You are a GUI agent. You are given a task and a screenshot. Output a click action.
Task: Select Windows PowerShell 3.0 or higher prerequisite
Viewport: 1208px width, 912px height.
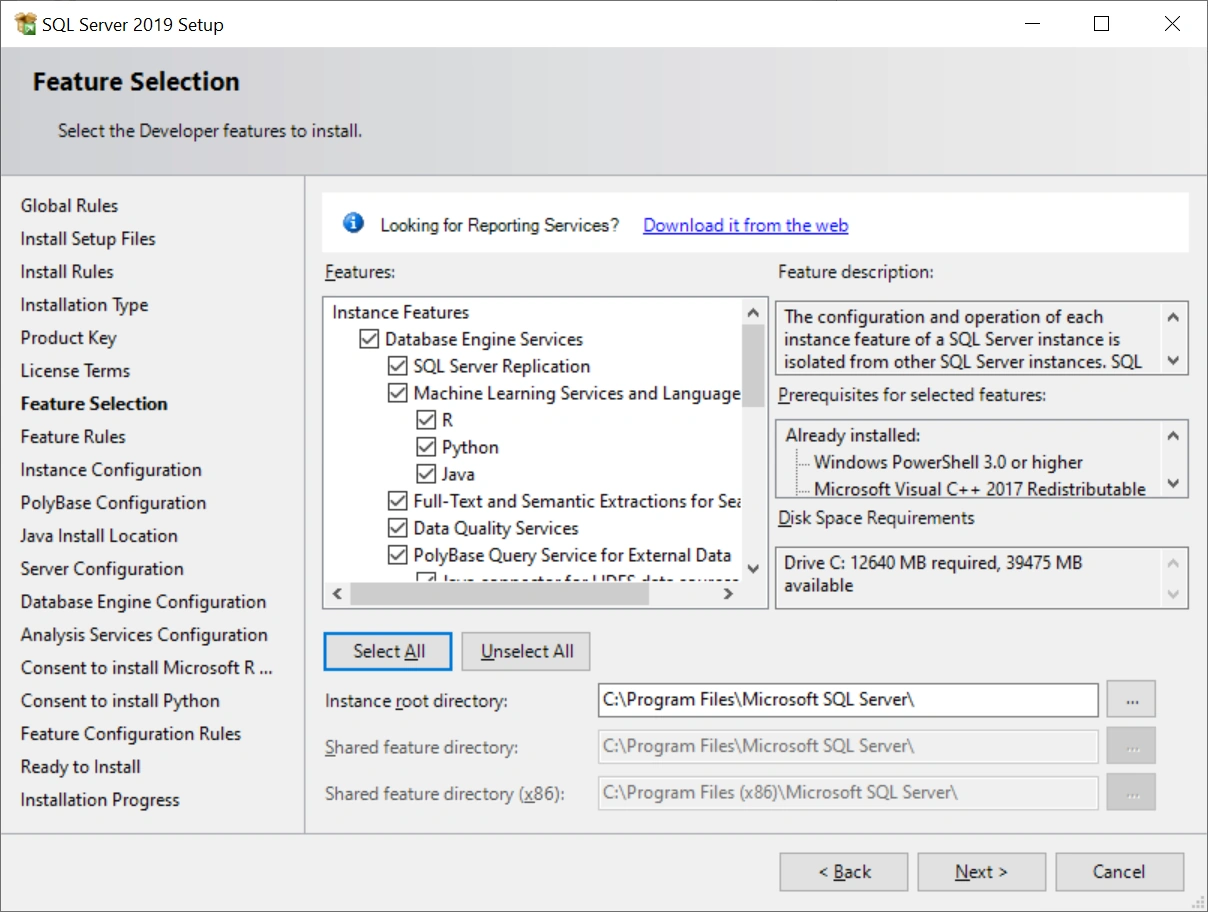pos(948,462)
